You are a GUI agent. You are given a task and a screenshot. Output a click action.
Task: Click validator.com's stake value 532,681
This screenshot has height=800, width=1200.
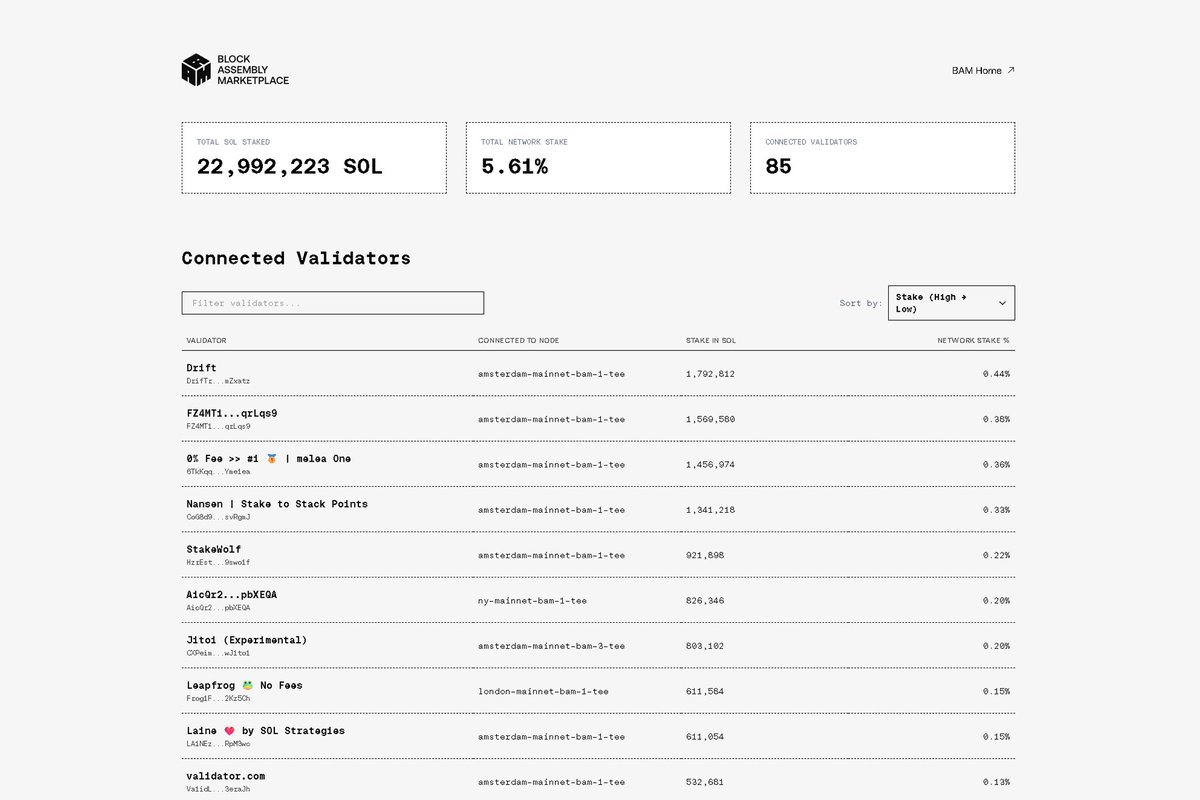(x=705, y=782)
